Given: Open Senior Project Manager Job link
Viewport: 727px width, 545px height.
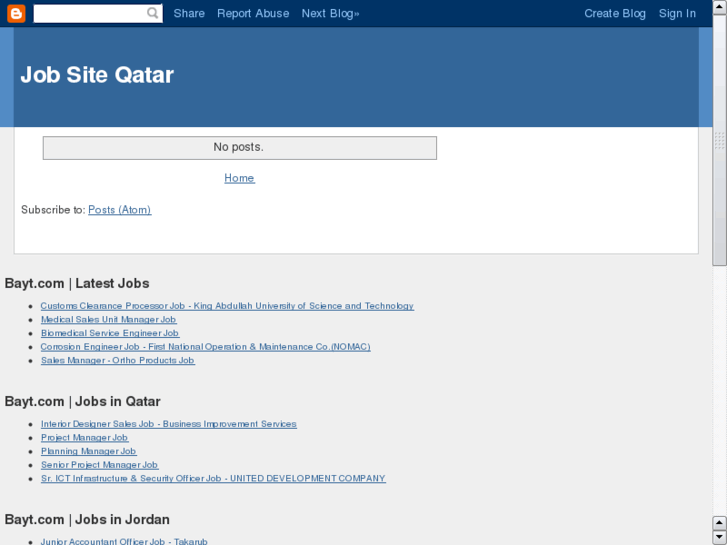Looking at the screenshot, I should 100,465.
